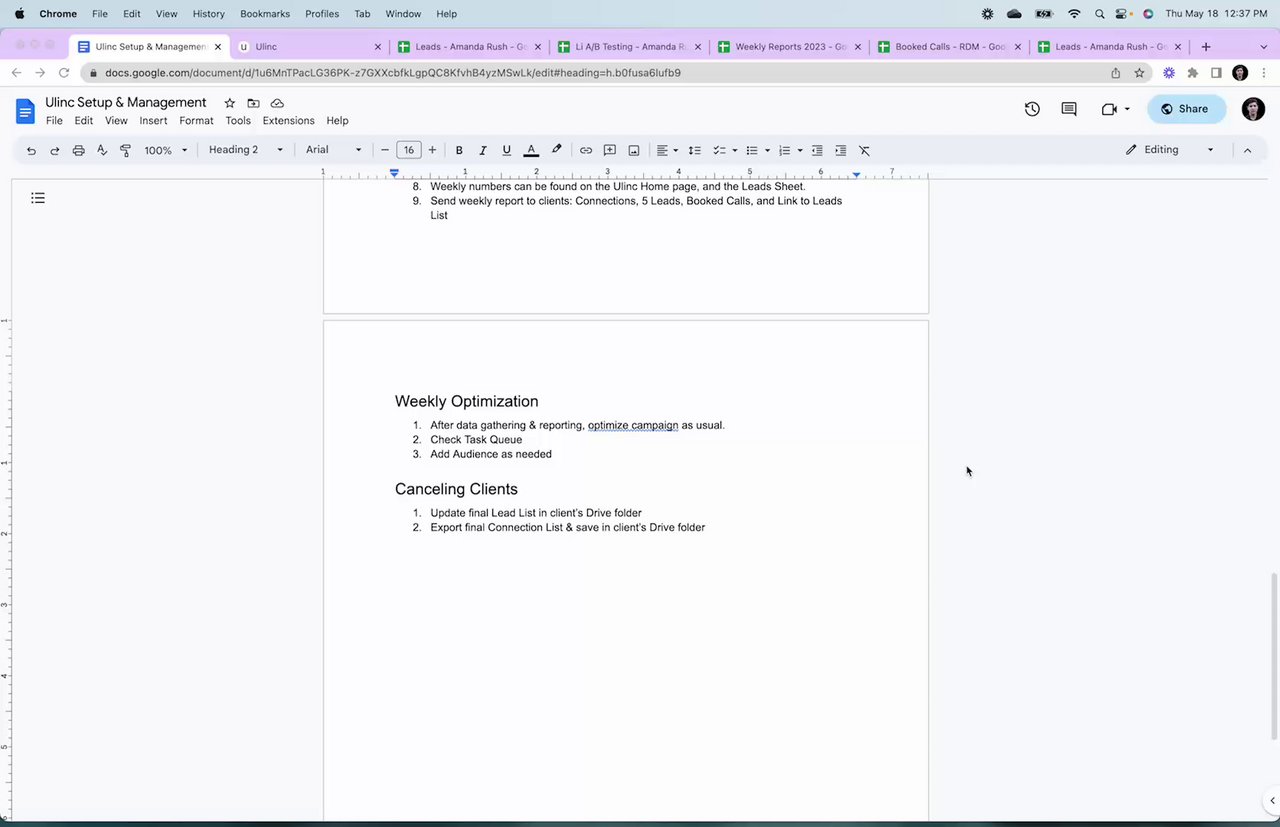The height and width of the screenshot is (827, 1280).
Task: Click the redo arrow in the toolbar
Action: [x=55, y=150]
